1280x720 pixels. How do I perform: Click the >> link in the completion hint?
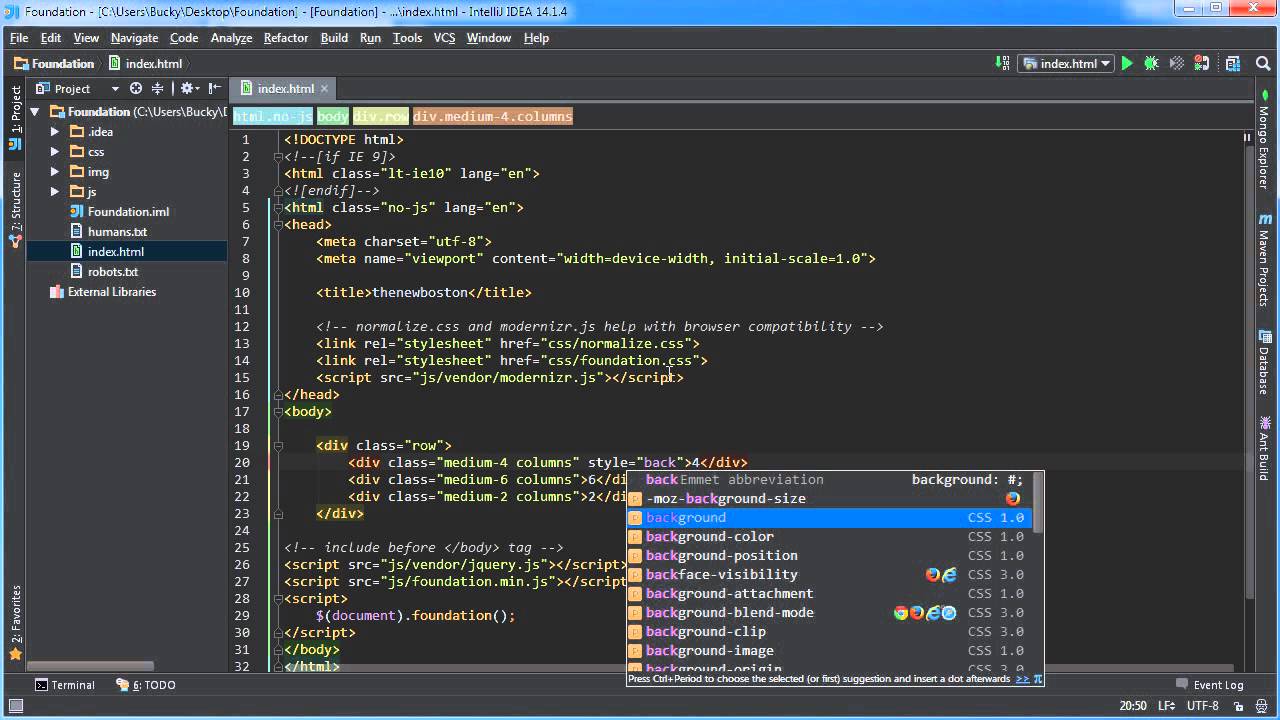[x=1021, y=679]
